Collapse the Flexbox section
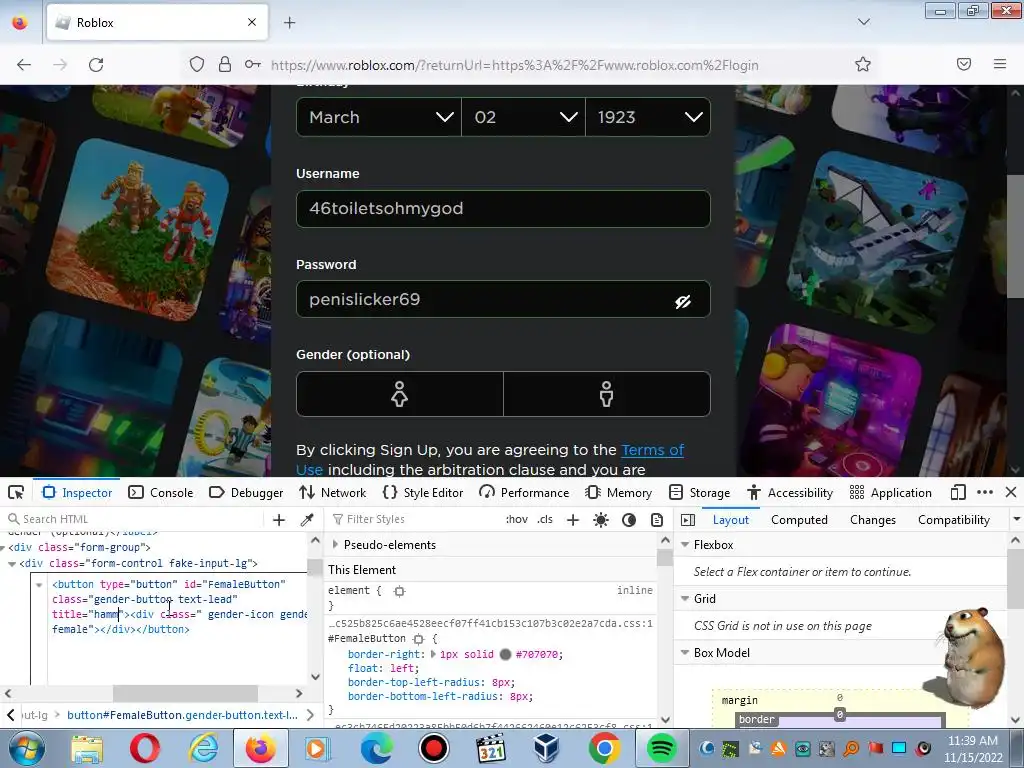The height and width of the screenshot is (768, 1024). point(685,545)
